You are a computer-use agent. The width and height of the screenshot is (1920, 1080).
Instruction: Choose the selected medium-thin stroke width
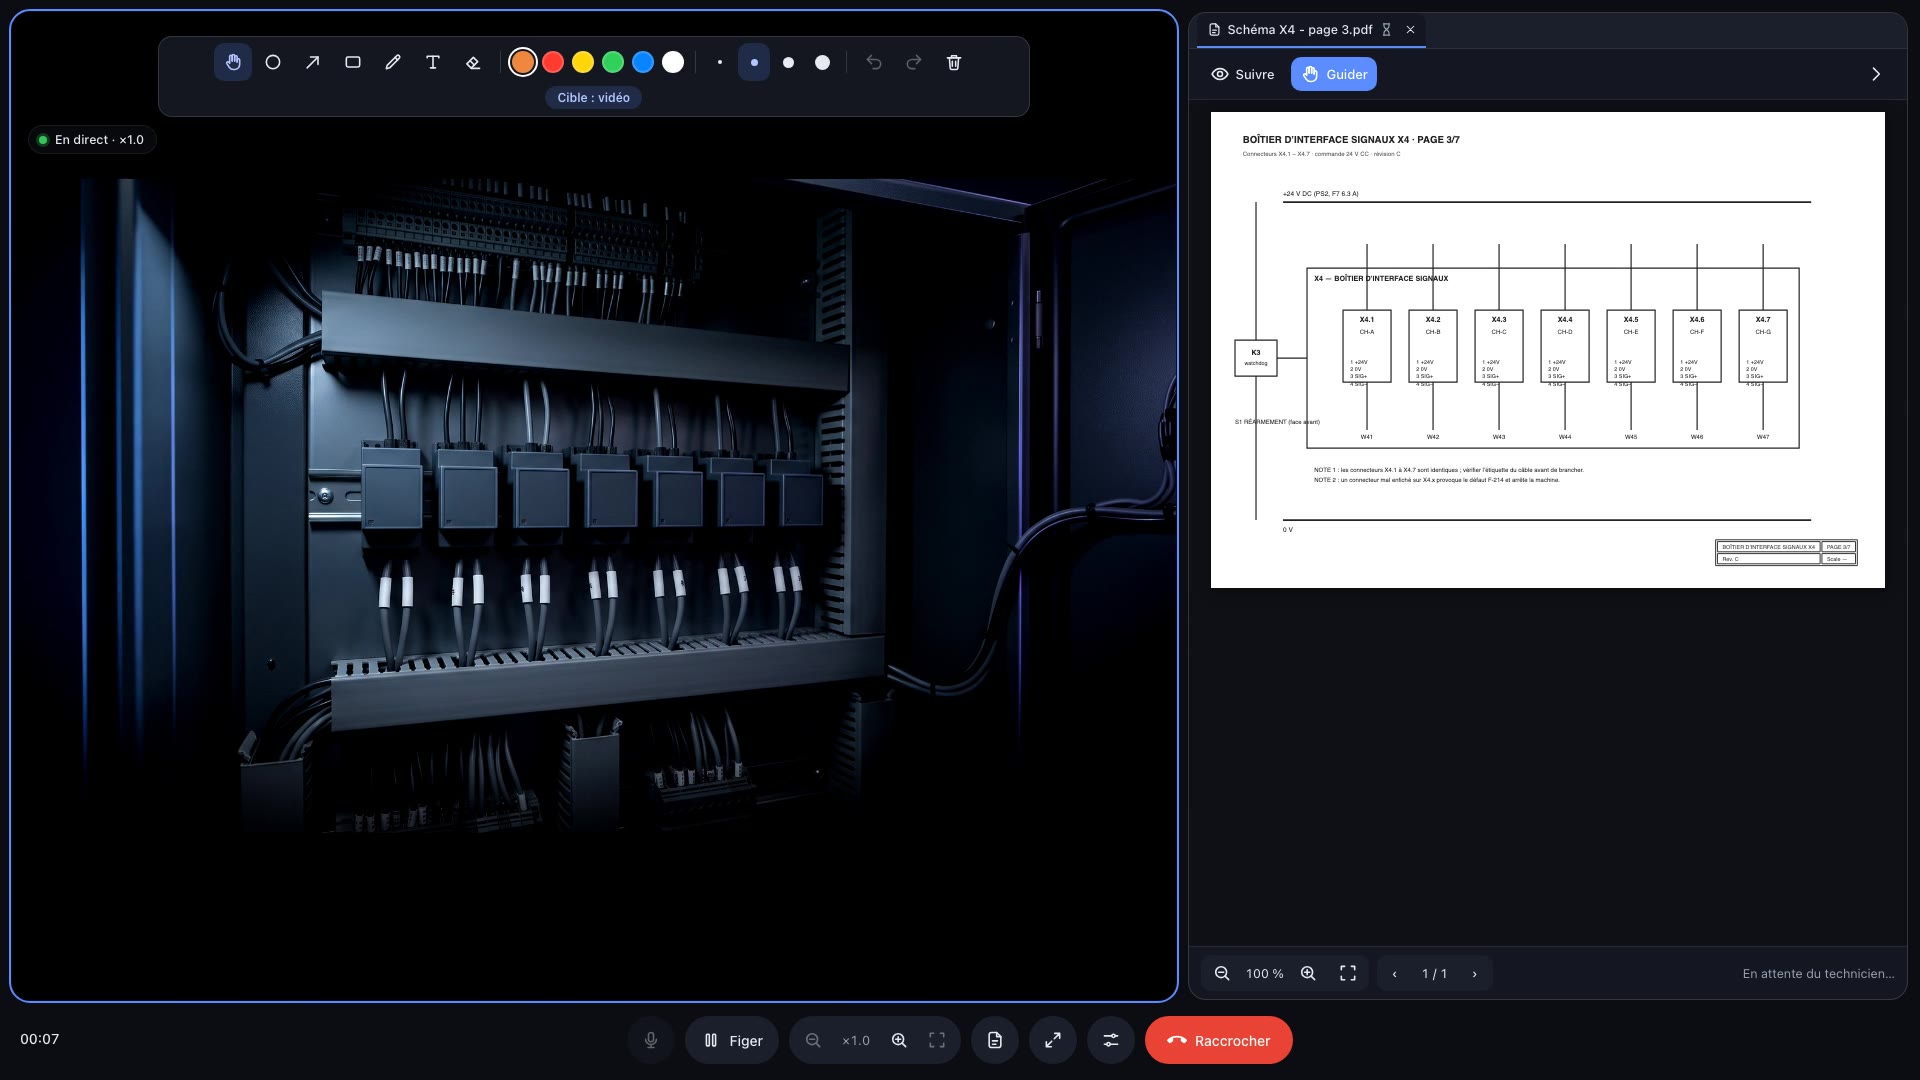(754, 62)
